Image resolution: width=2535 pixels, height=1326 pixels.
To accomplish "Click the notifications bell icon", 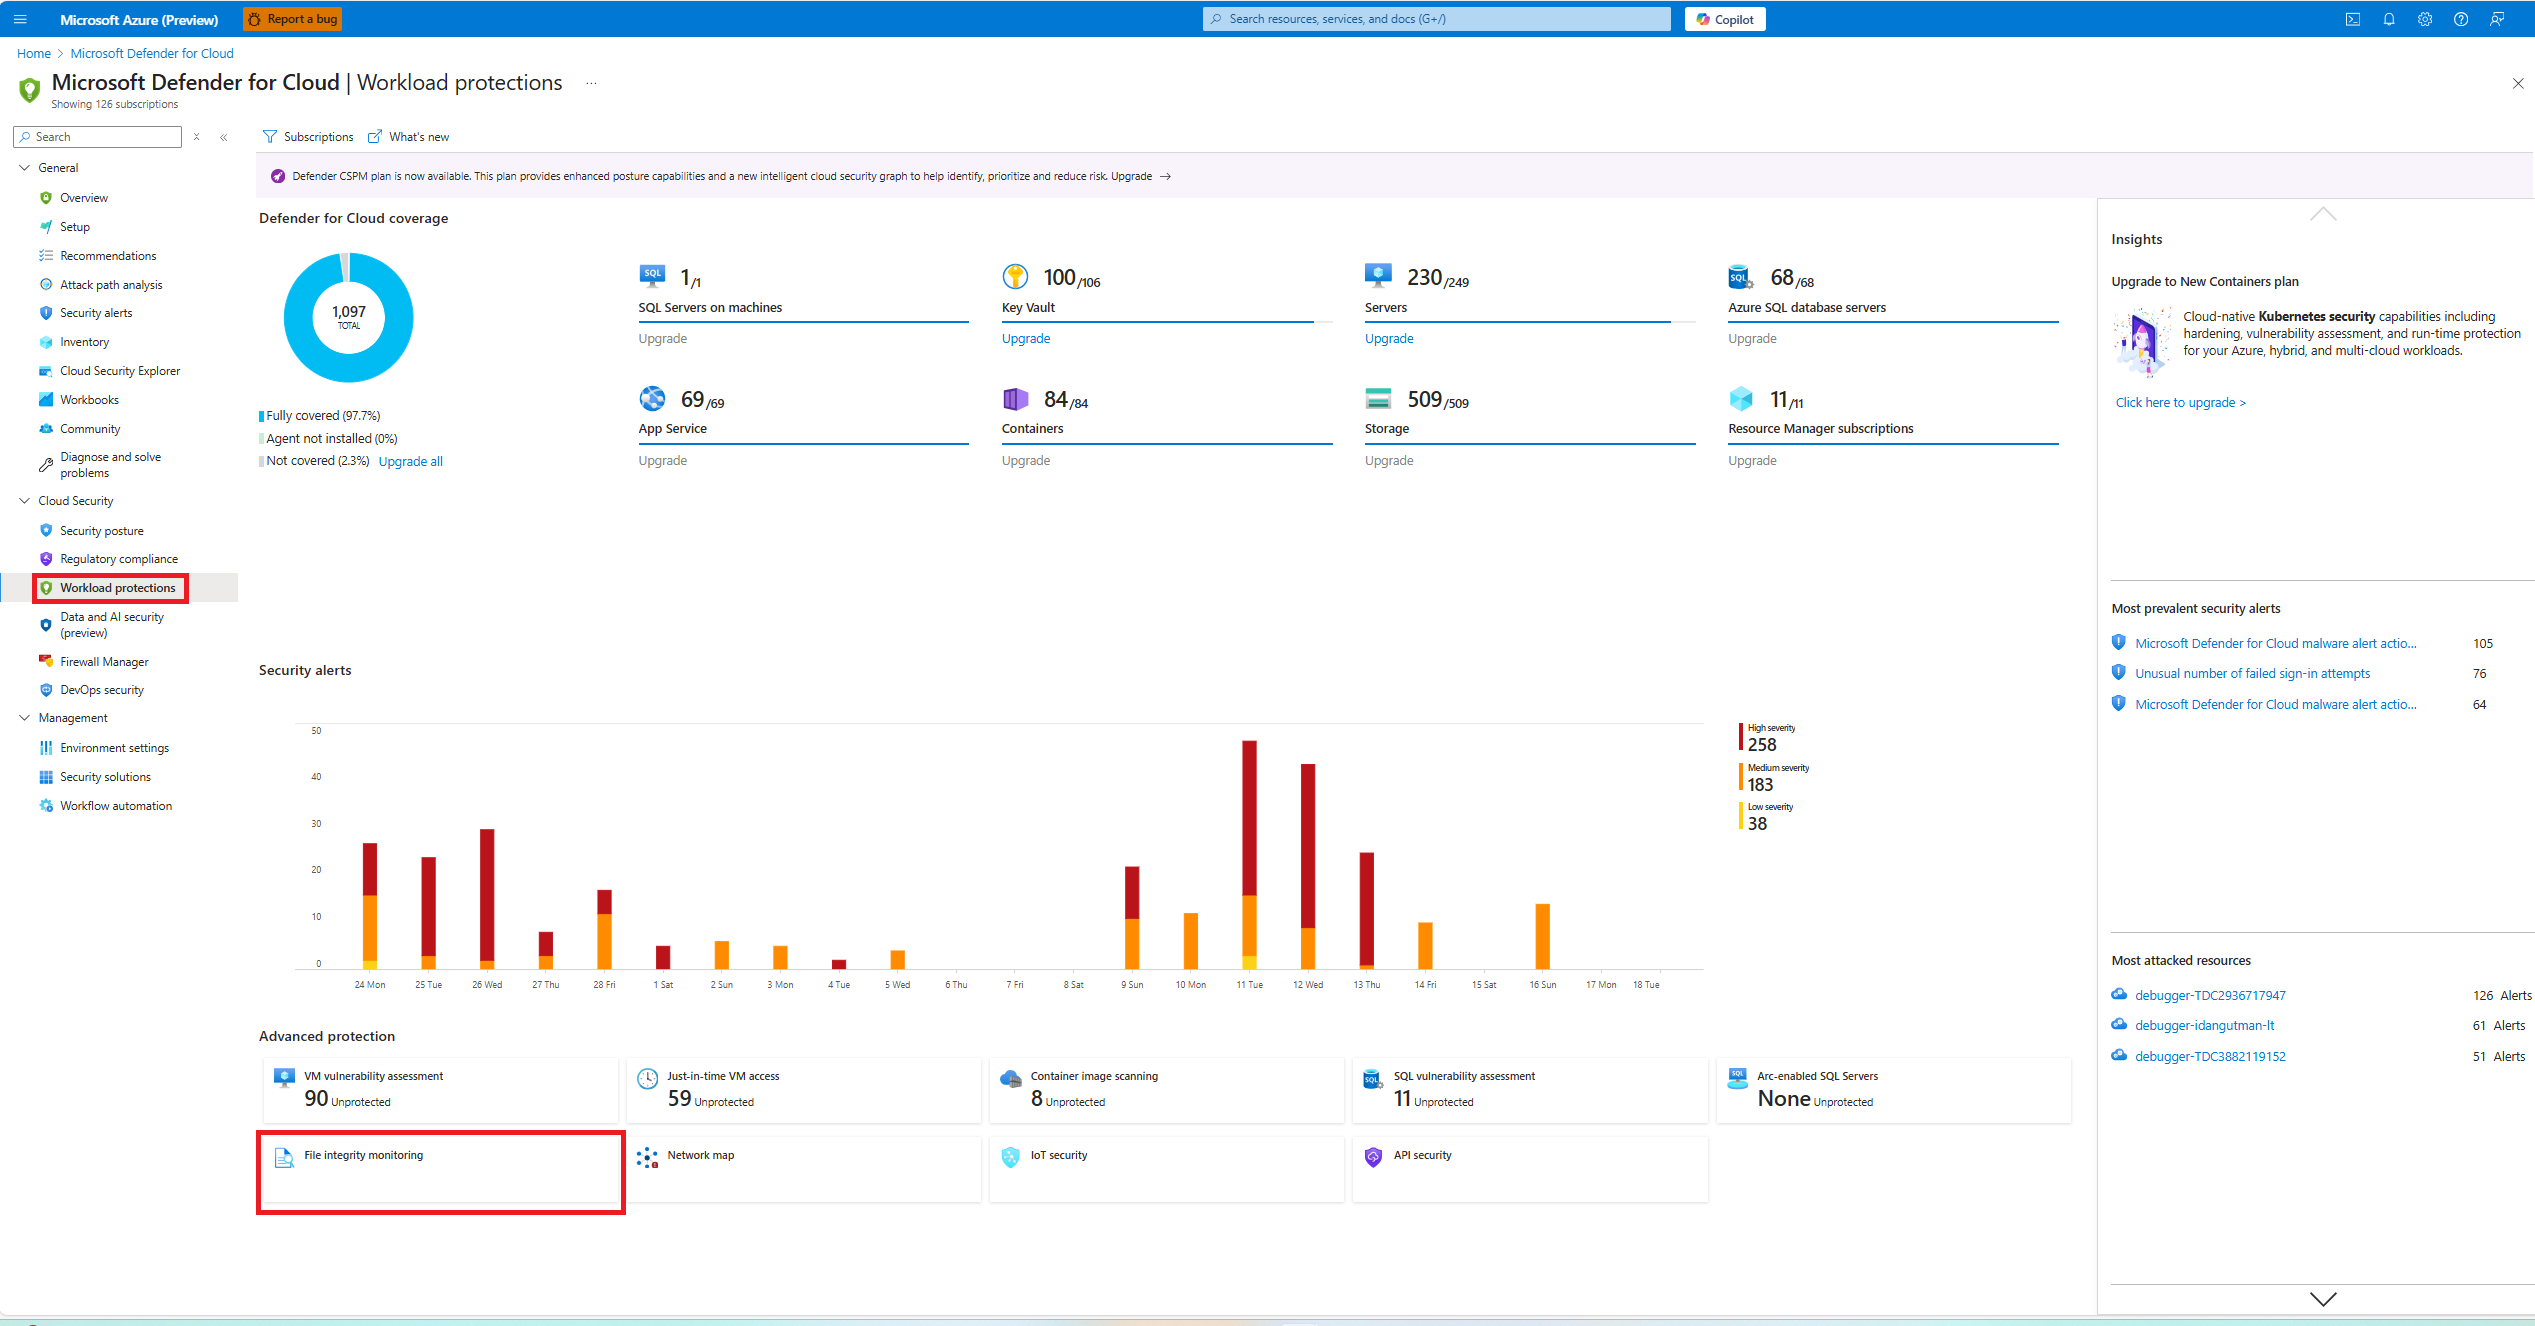I will [x=2389, y=19].
